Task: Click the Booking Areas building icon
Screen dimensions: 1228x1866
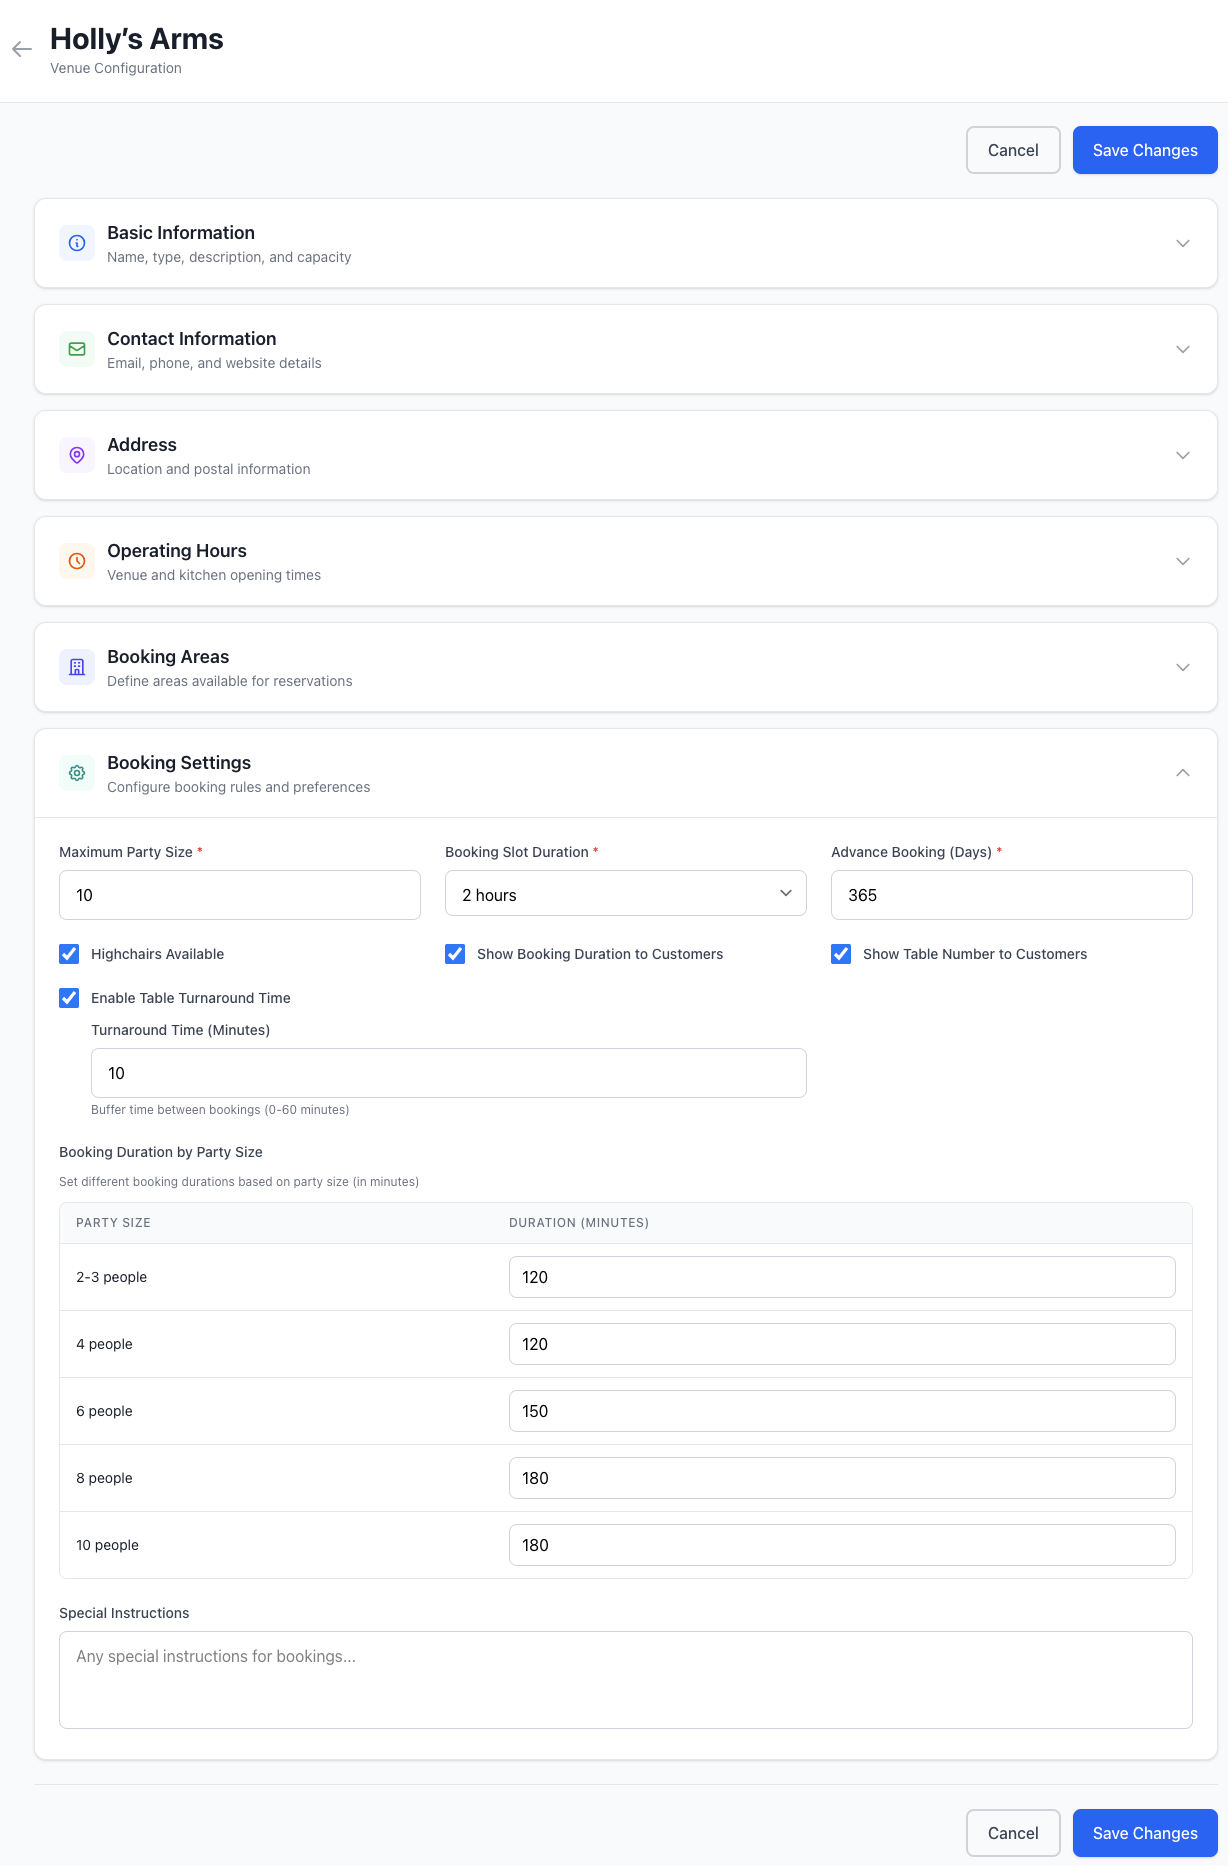Action: tap(77, 667)
